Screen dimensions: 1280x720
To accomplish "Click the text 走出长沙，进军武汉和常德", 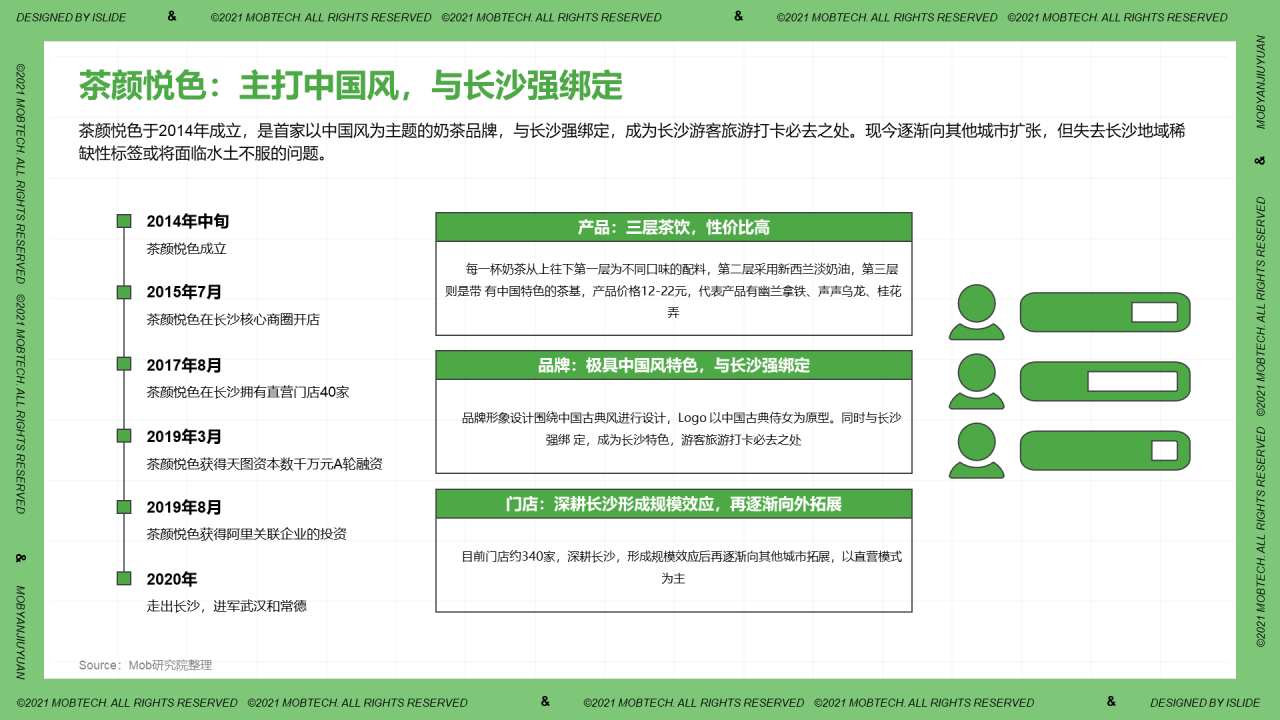I will [x=227, y=606].
